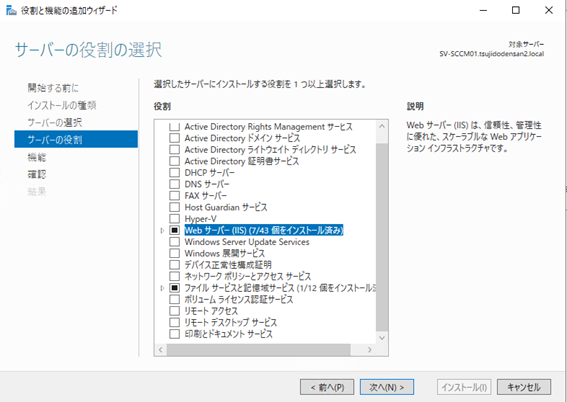This screenshot has width=567, height=402.
Task: Click the horizontal scrollbar right arrow
Action: 370,350
